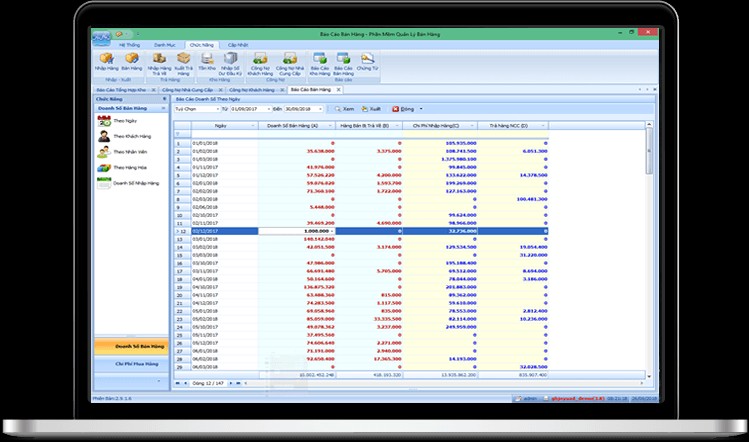This screenshot has height=442, width=749.
Task: Open Nhập Số Dư Đầu Kỳ icon
Action: click(230, 58)
